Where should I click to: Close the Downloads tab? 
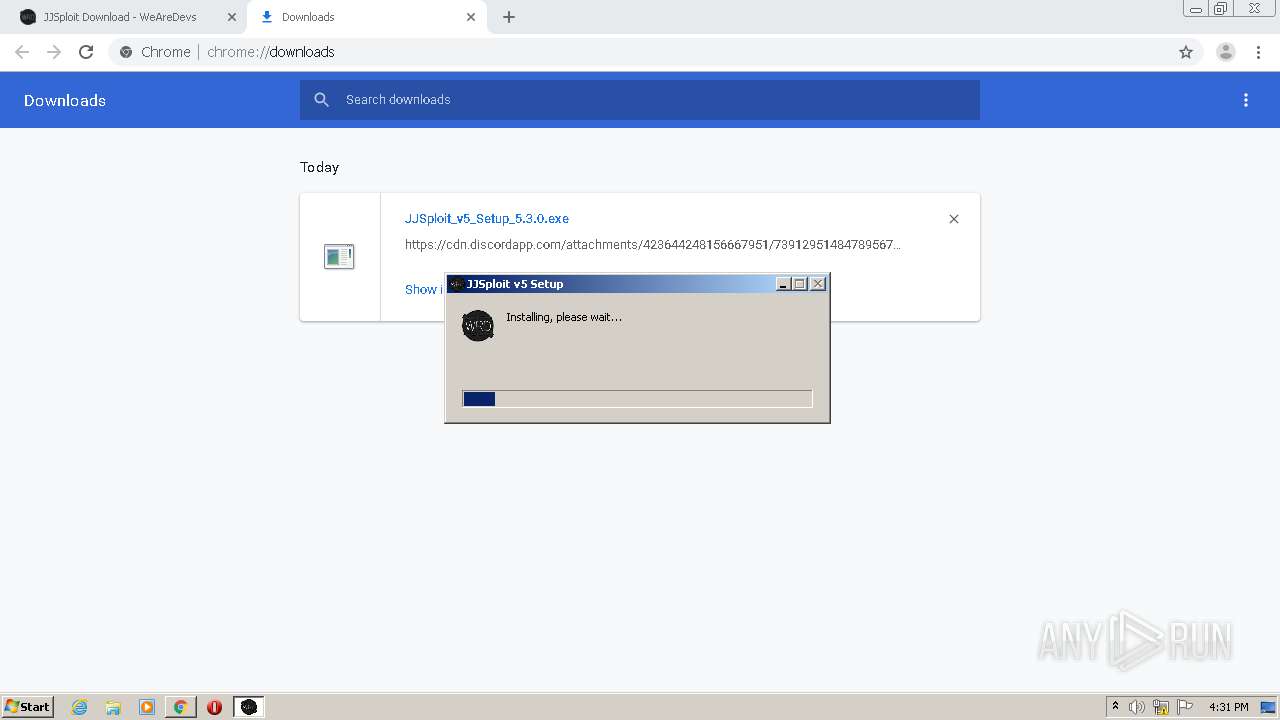click(471, 17)
